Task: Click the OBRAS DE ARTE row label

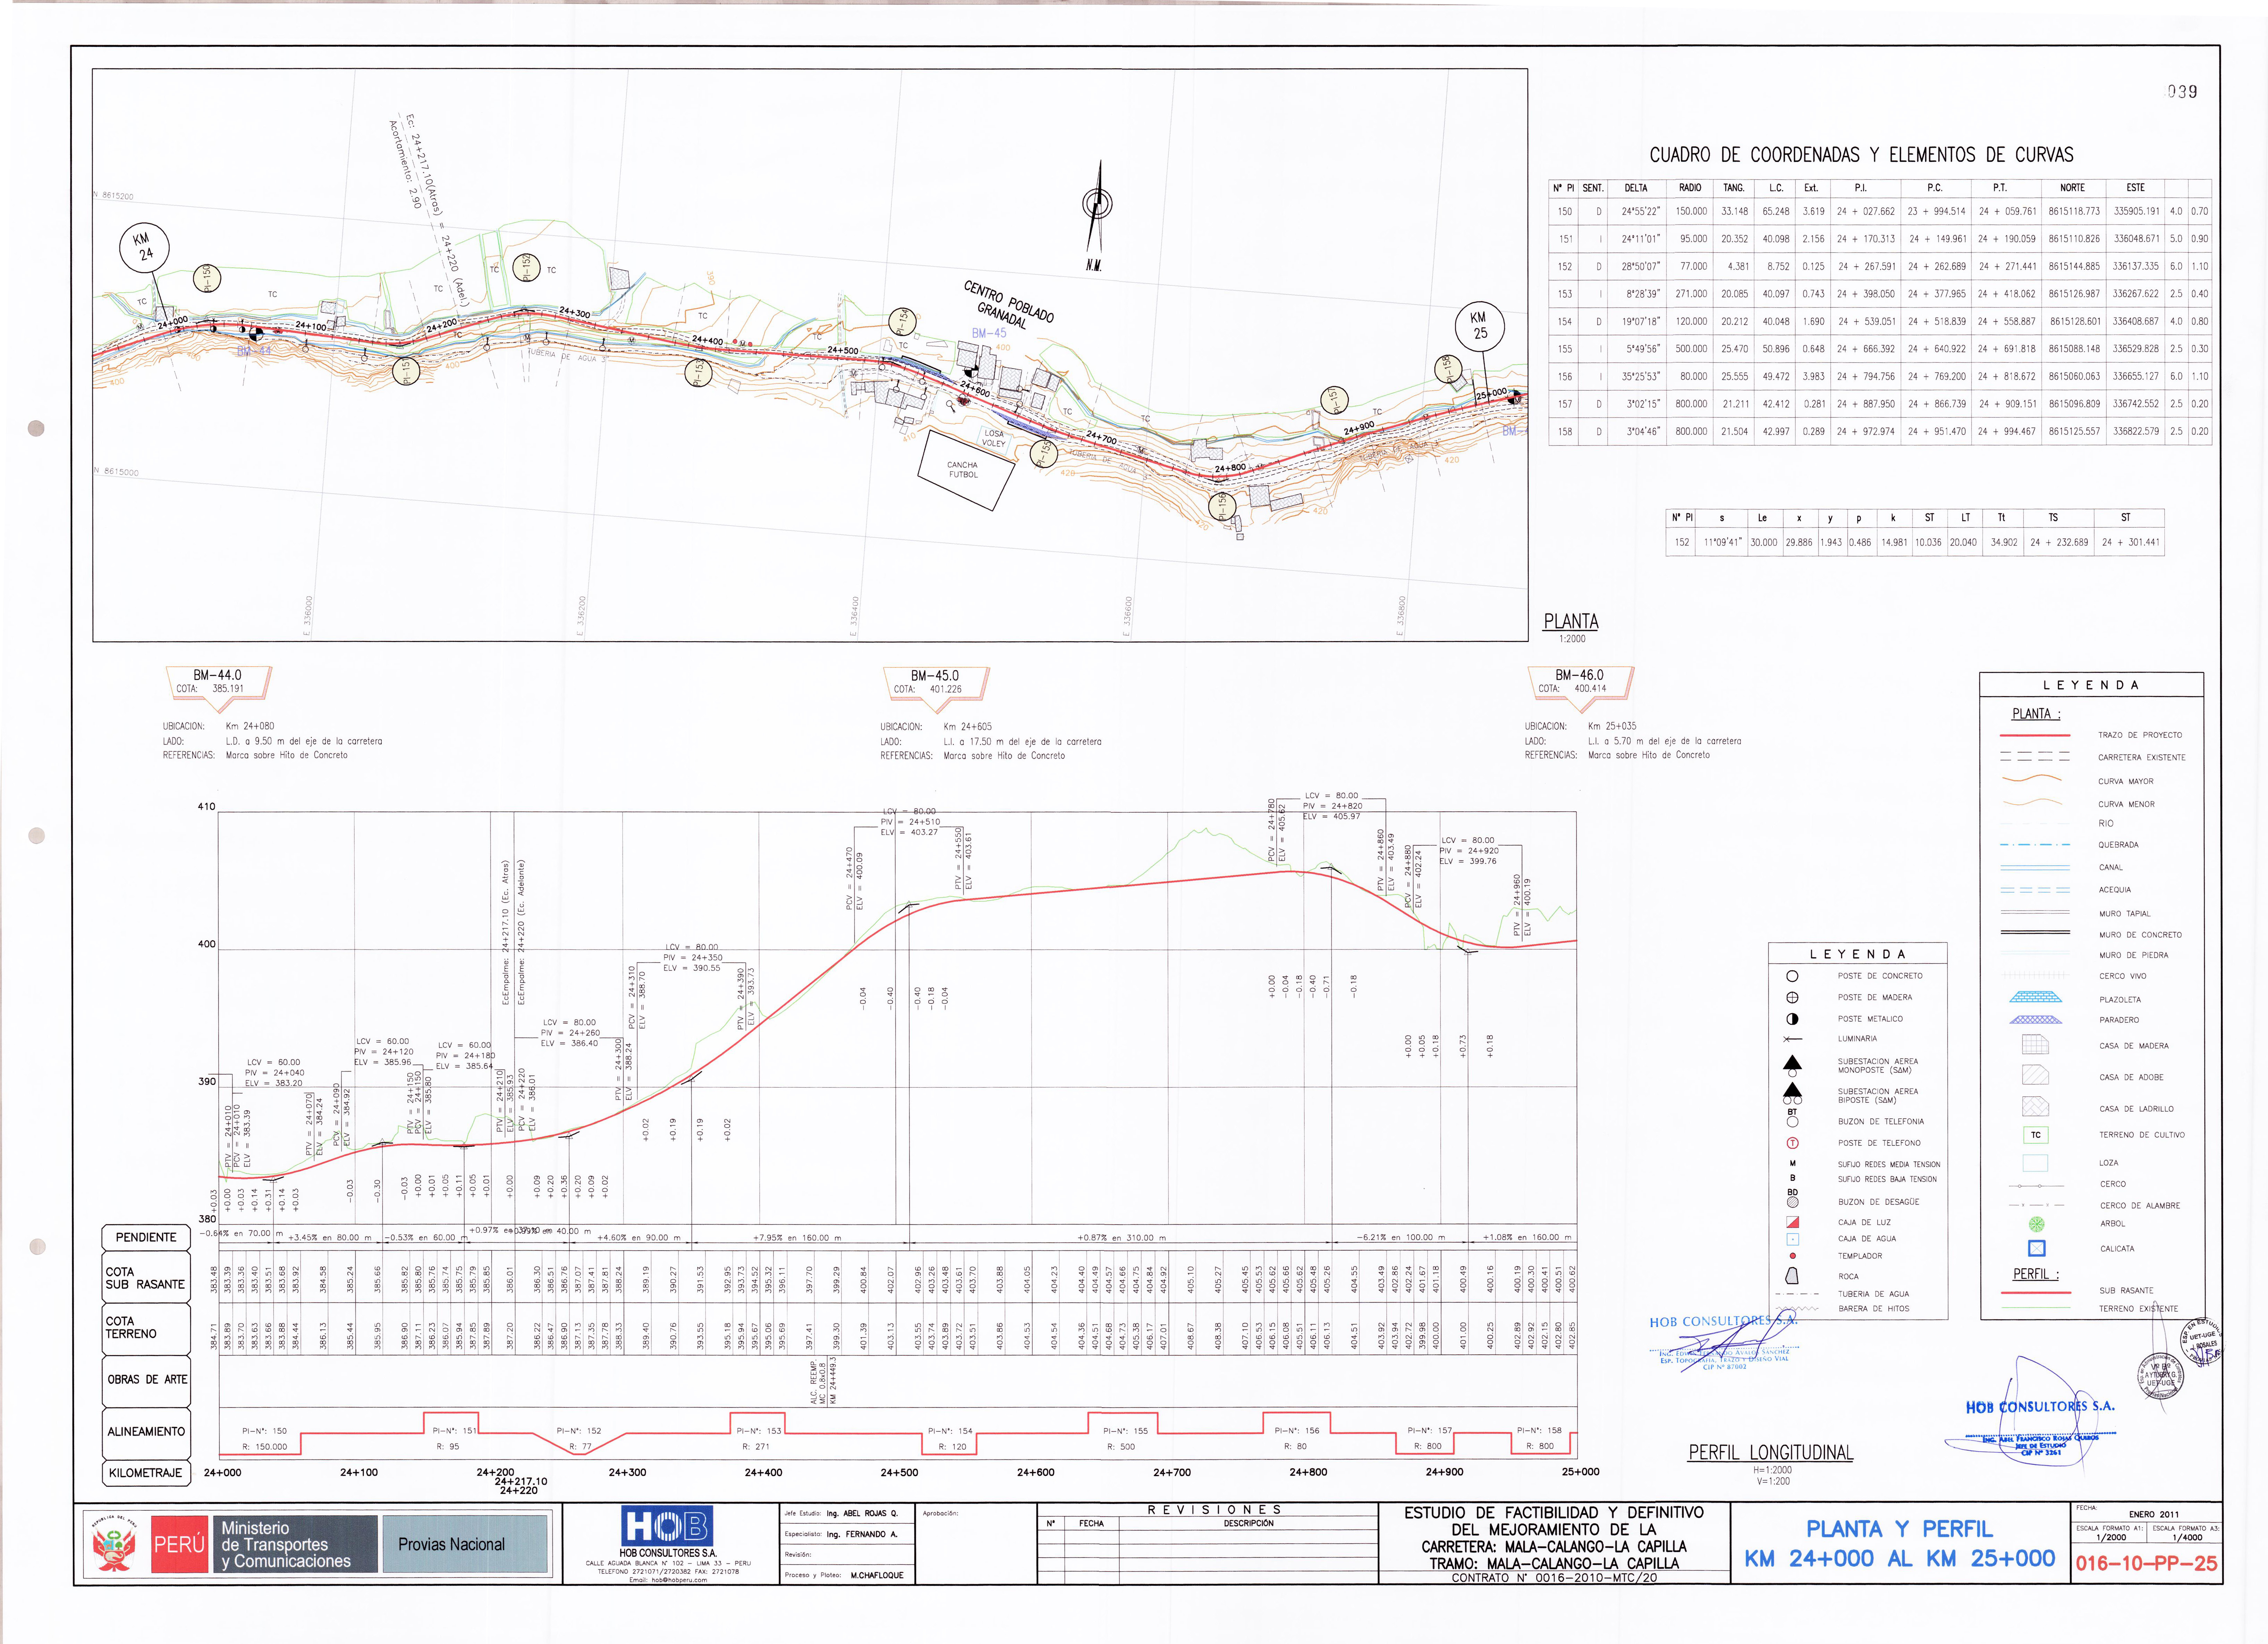Action: coord(146,1380)
